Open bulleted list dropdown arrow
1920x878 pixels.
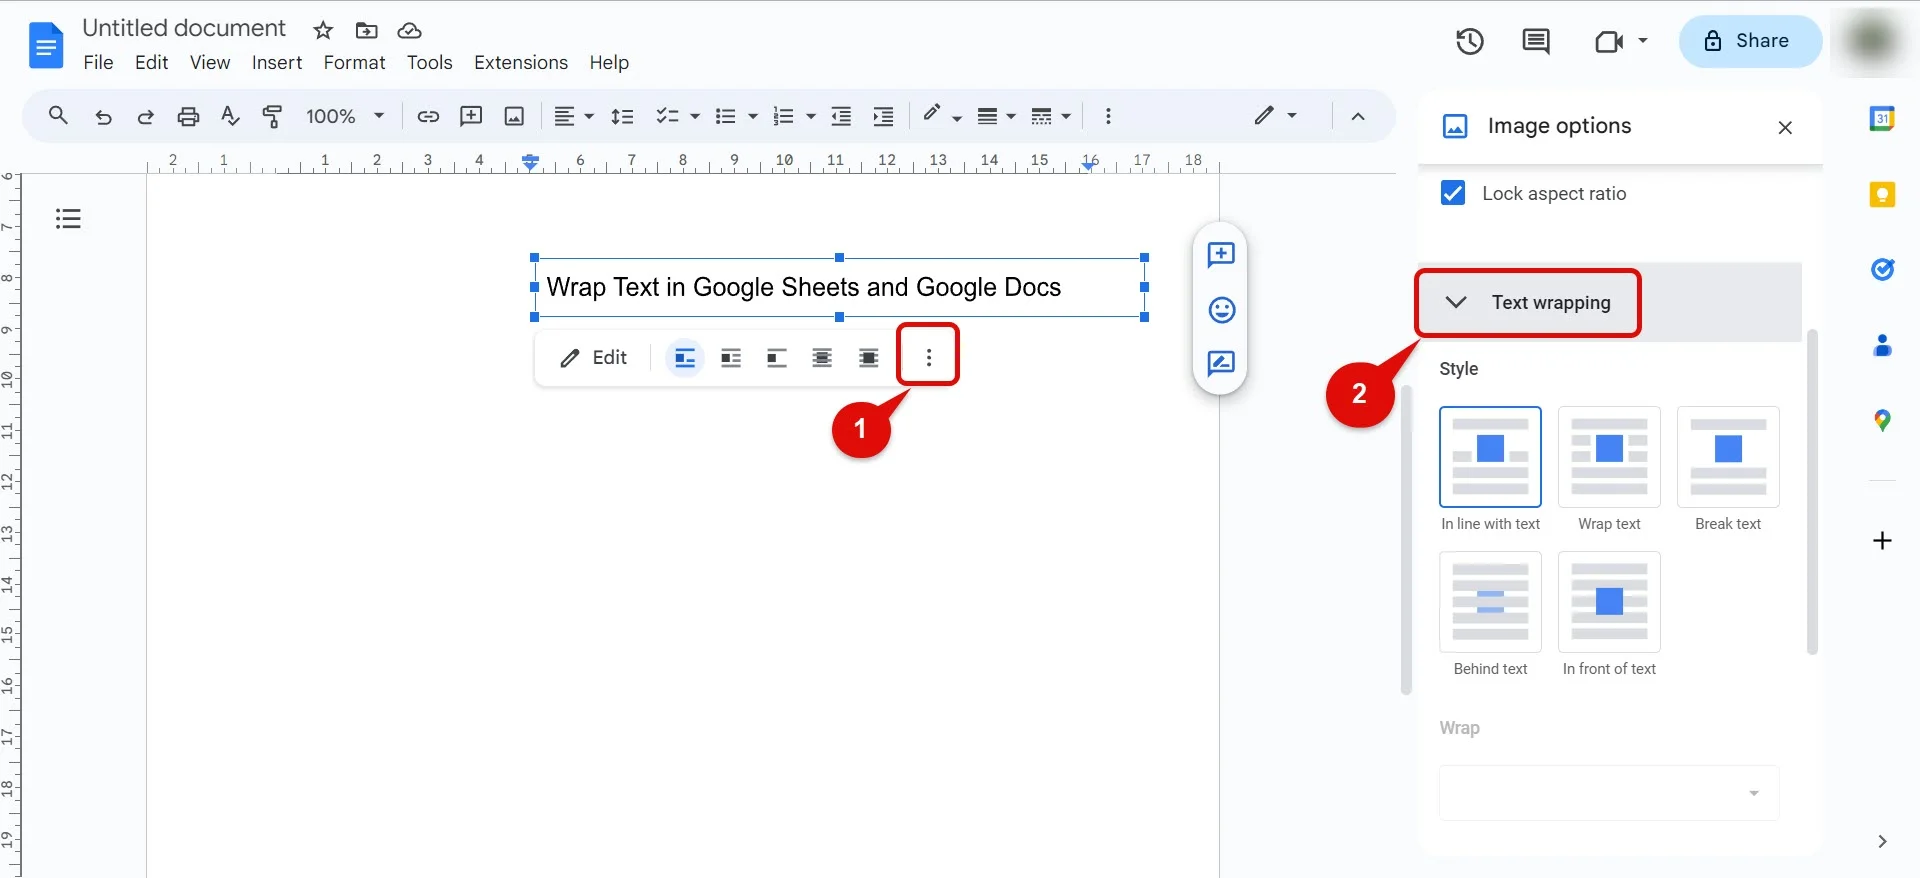pyautogui.click(x=753, y=116)
